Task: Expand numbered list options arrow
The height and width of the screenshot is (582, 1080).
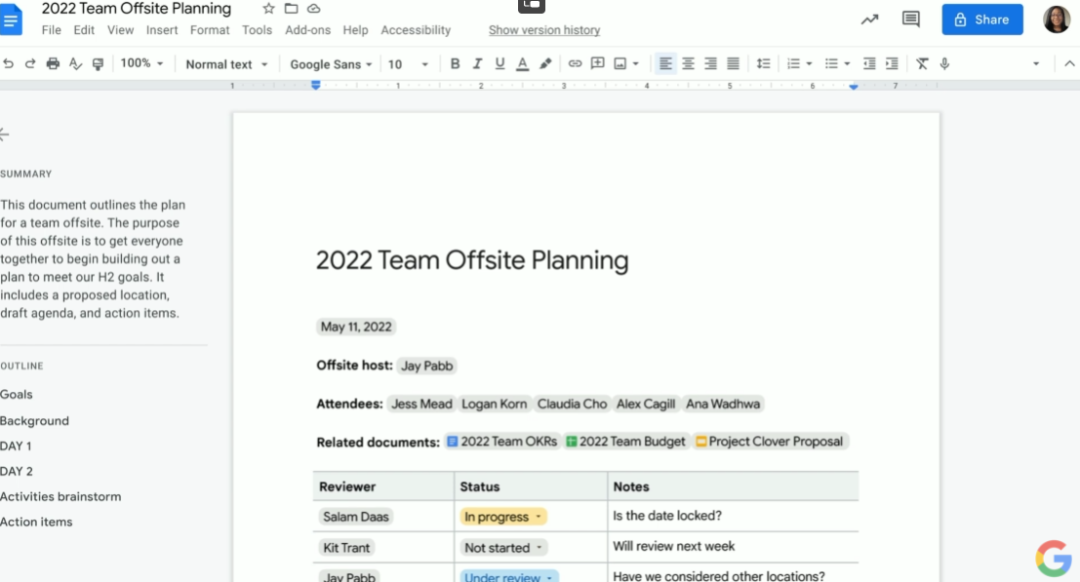Action: coord(809,64)
